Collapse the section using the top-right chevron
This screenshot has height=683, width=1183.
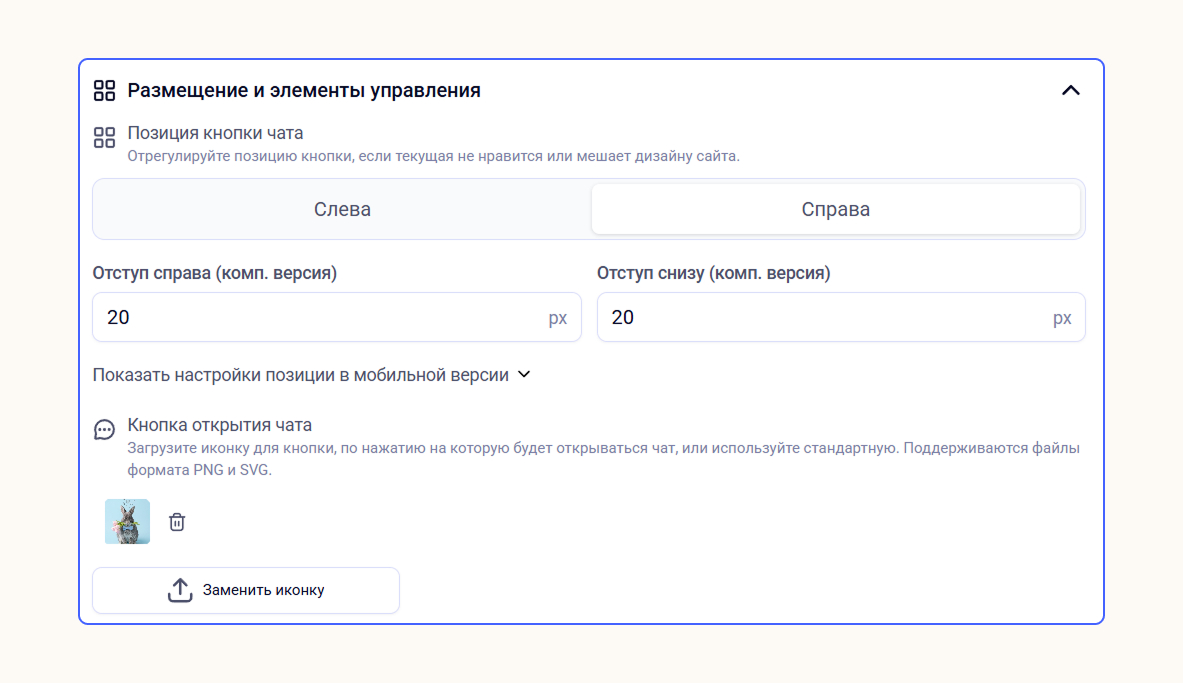pos(1070,91)
